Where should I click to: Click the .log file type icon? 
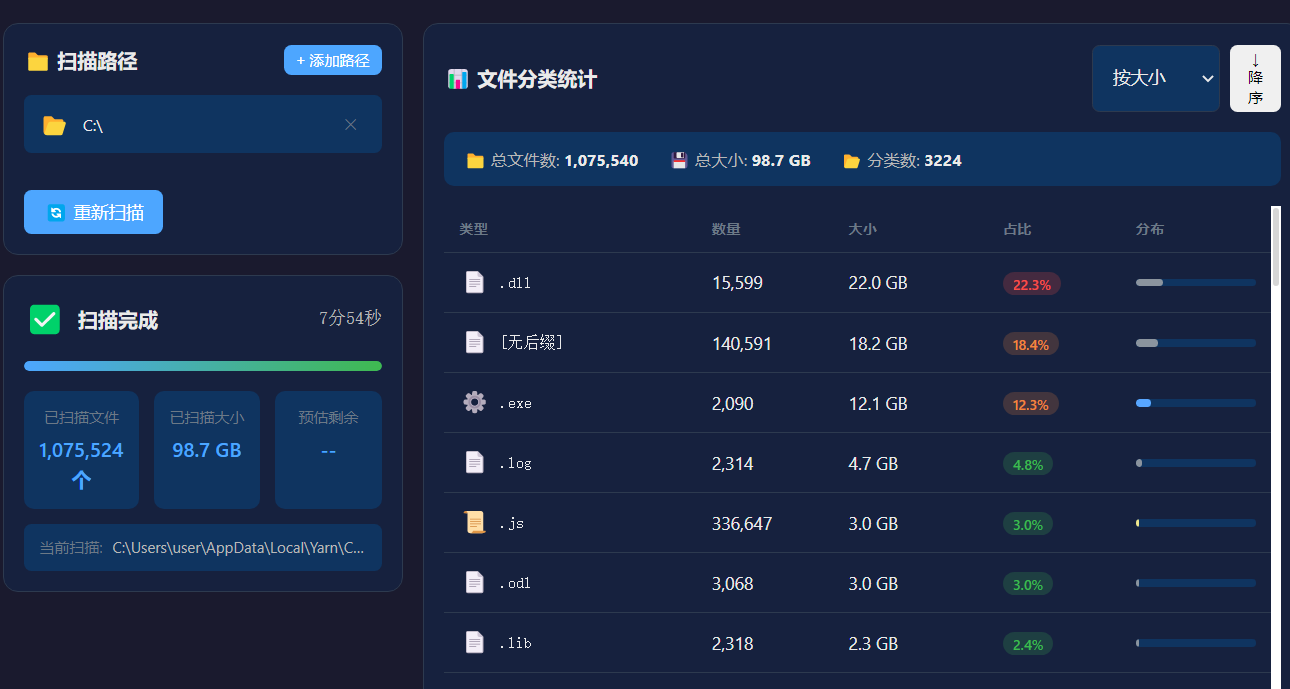point(475,463)
